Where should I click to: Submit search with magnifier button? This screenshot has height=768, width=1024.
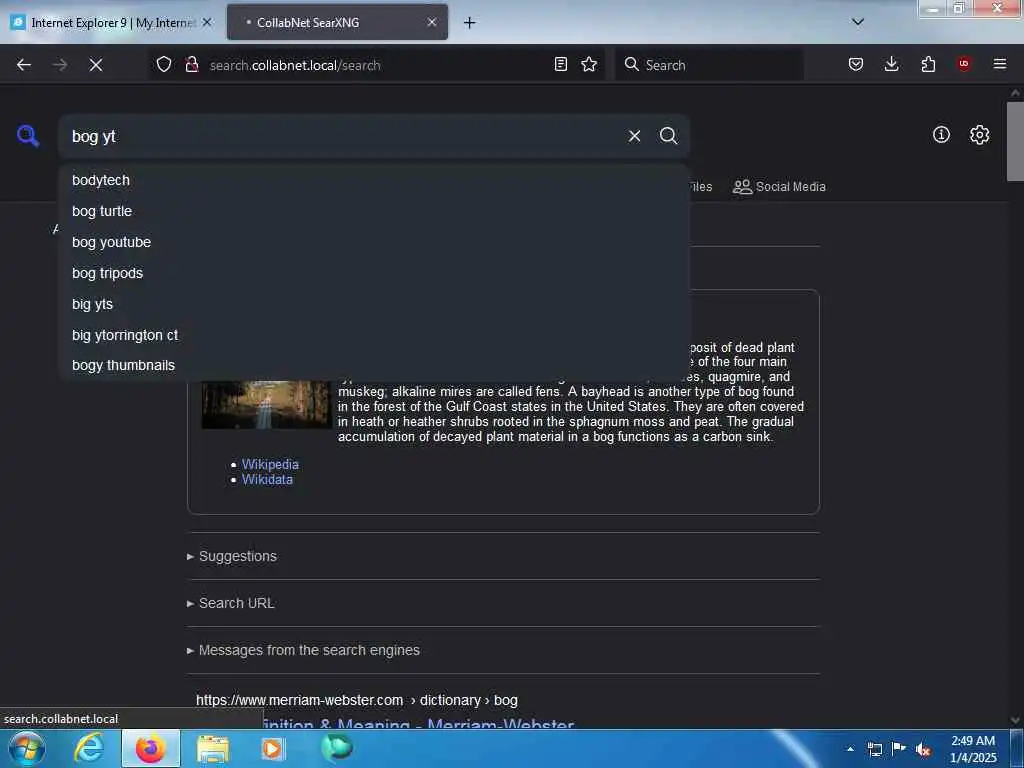click(668, 136)
